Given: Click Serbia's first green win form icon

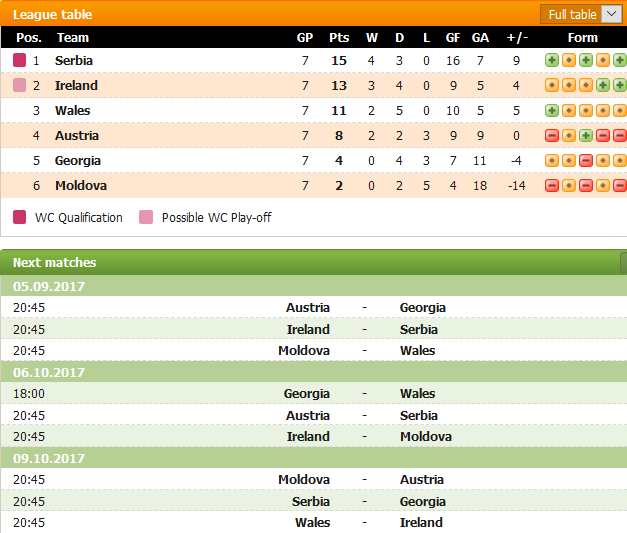Looking at the screenshot, I should pos(552,60).
